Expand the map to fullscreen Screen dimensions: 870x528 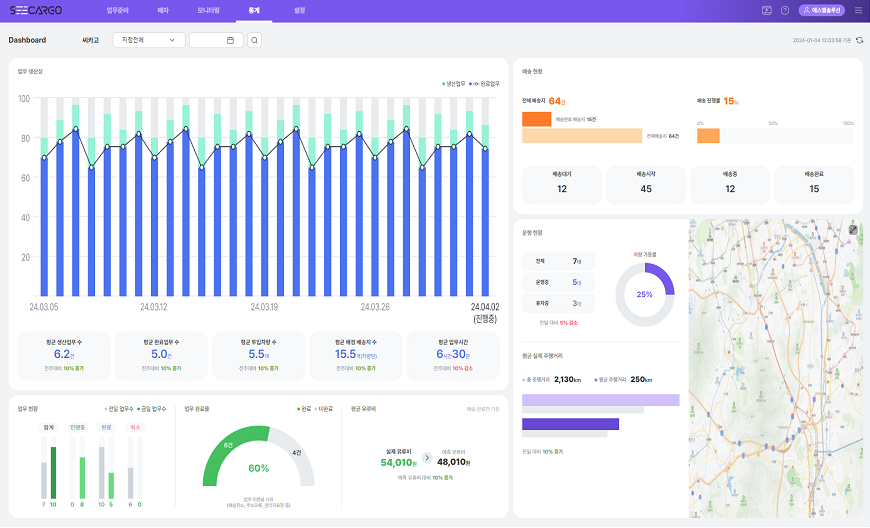pyautogui.click(x=853, y=229)
